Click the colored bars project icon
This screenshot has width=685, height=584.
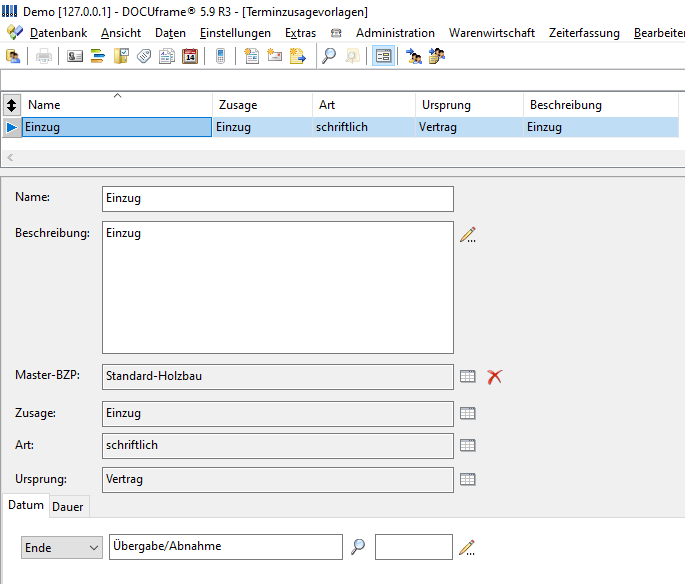(x=98, y=56)
